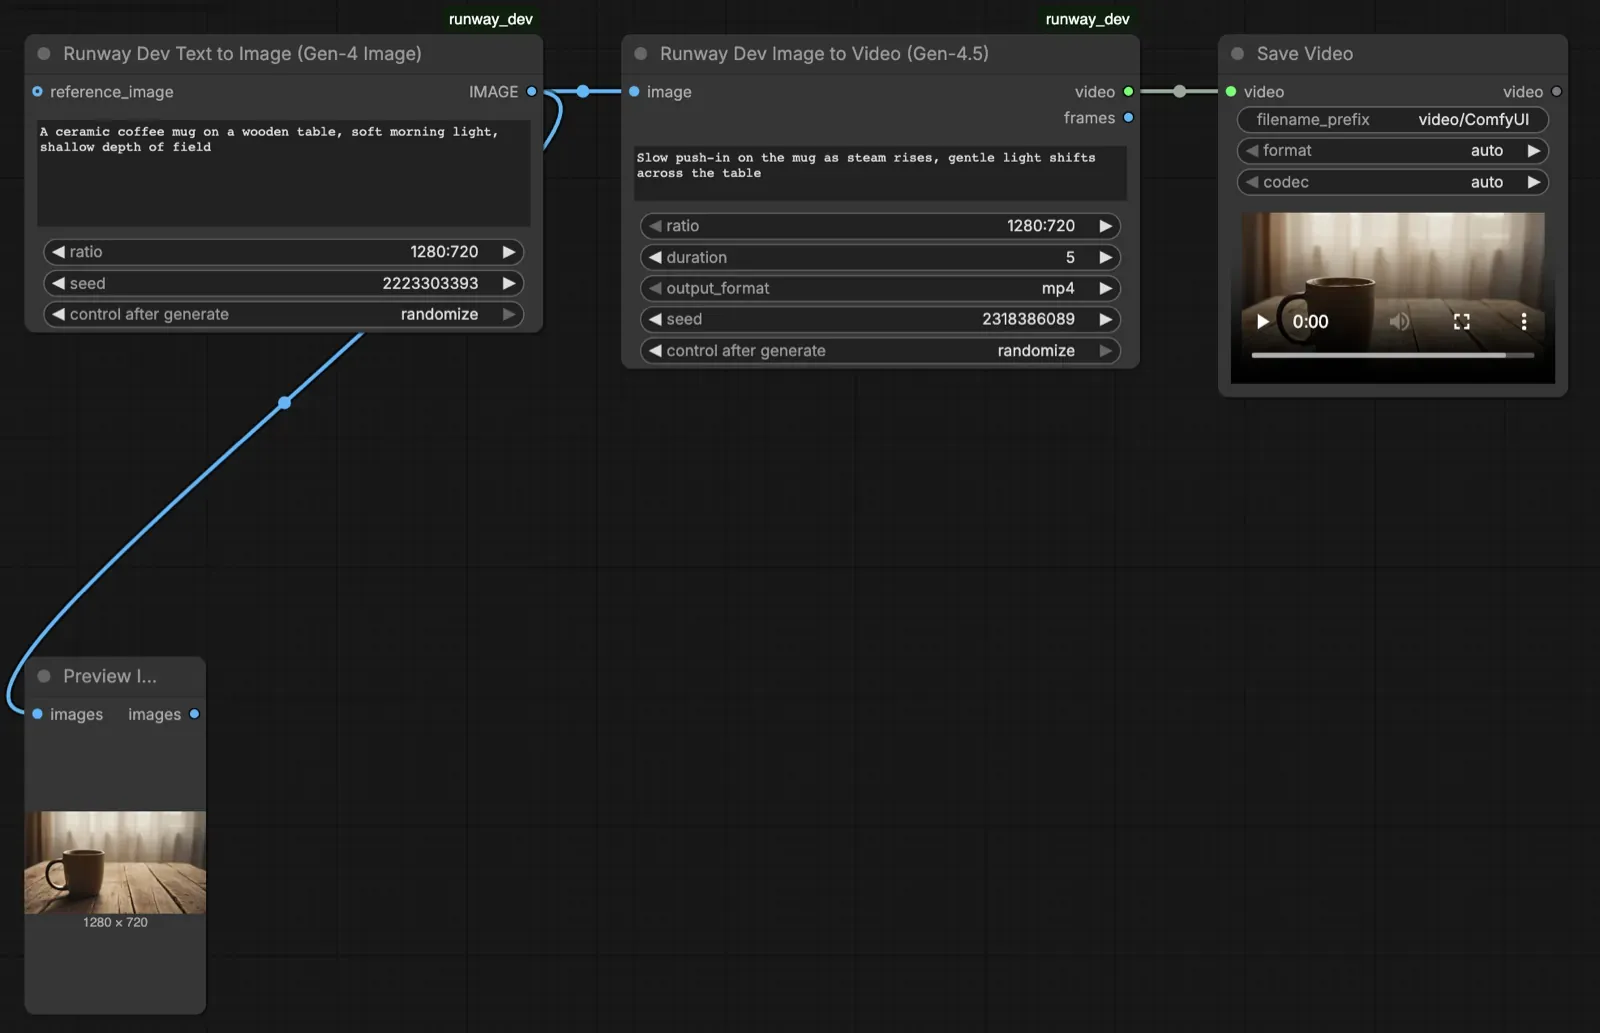
Task: Click the image input socket on Image to Video
Action: 634,92
